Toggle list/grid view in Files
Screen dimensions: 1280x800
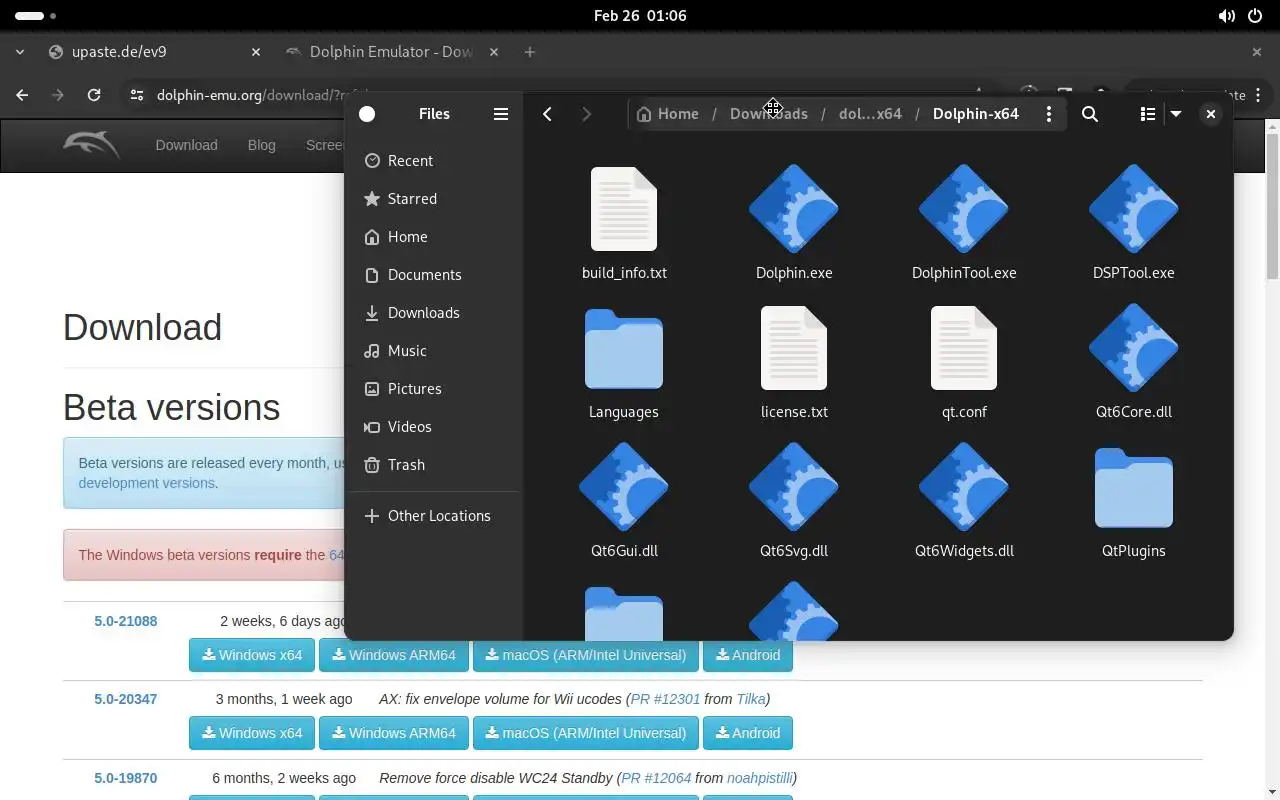pyautogui.click(x=1148, y=114)
